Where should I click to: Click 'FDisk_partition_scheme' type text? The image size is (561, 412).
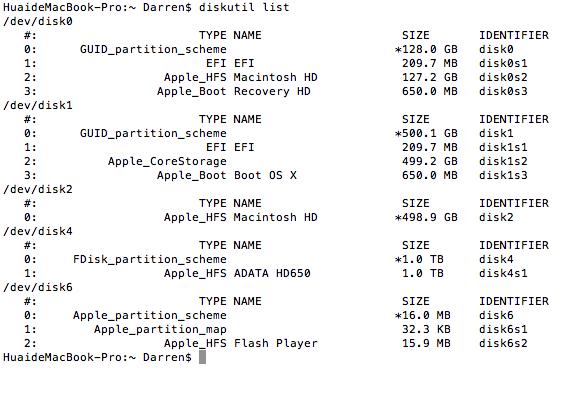(x=150, y=259)
